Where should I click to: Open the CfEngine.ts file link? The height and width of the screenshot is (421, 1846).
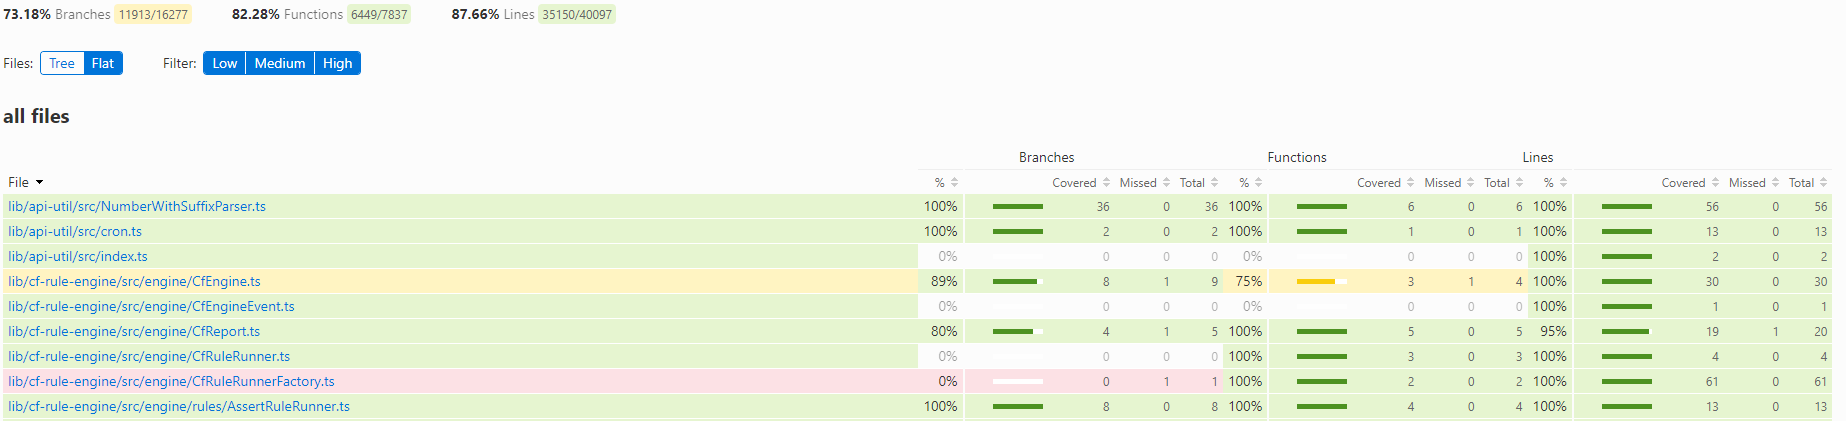point(134,282)
